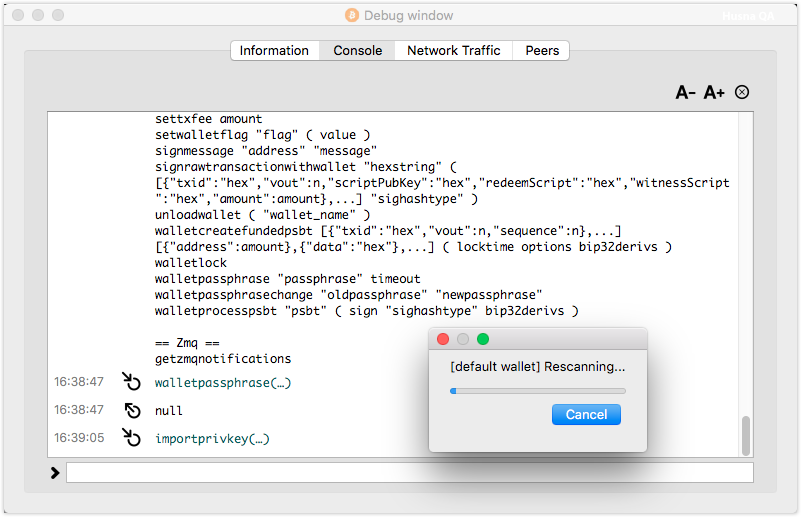Click the command icon beside importprivkey(…)
Screen dimensions: 802x518
tap(131, 437)
